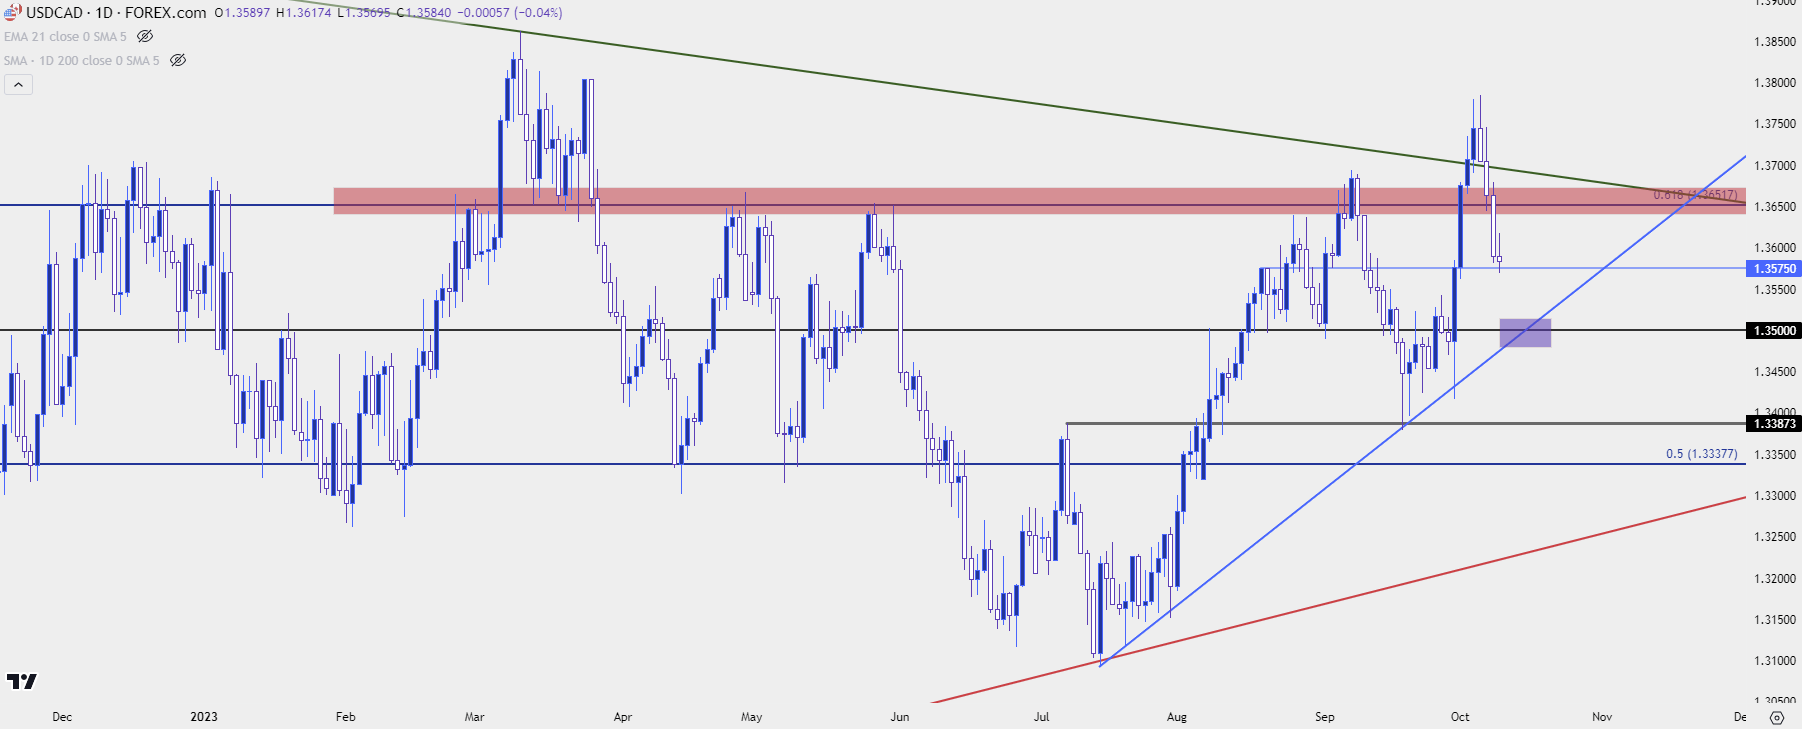The width and height of the screenshot is (1802, 729).
Task: Open the TradingView logo link
Action: [21, 681]
